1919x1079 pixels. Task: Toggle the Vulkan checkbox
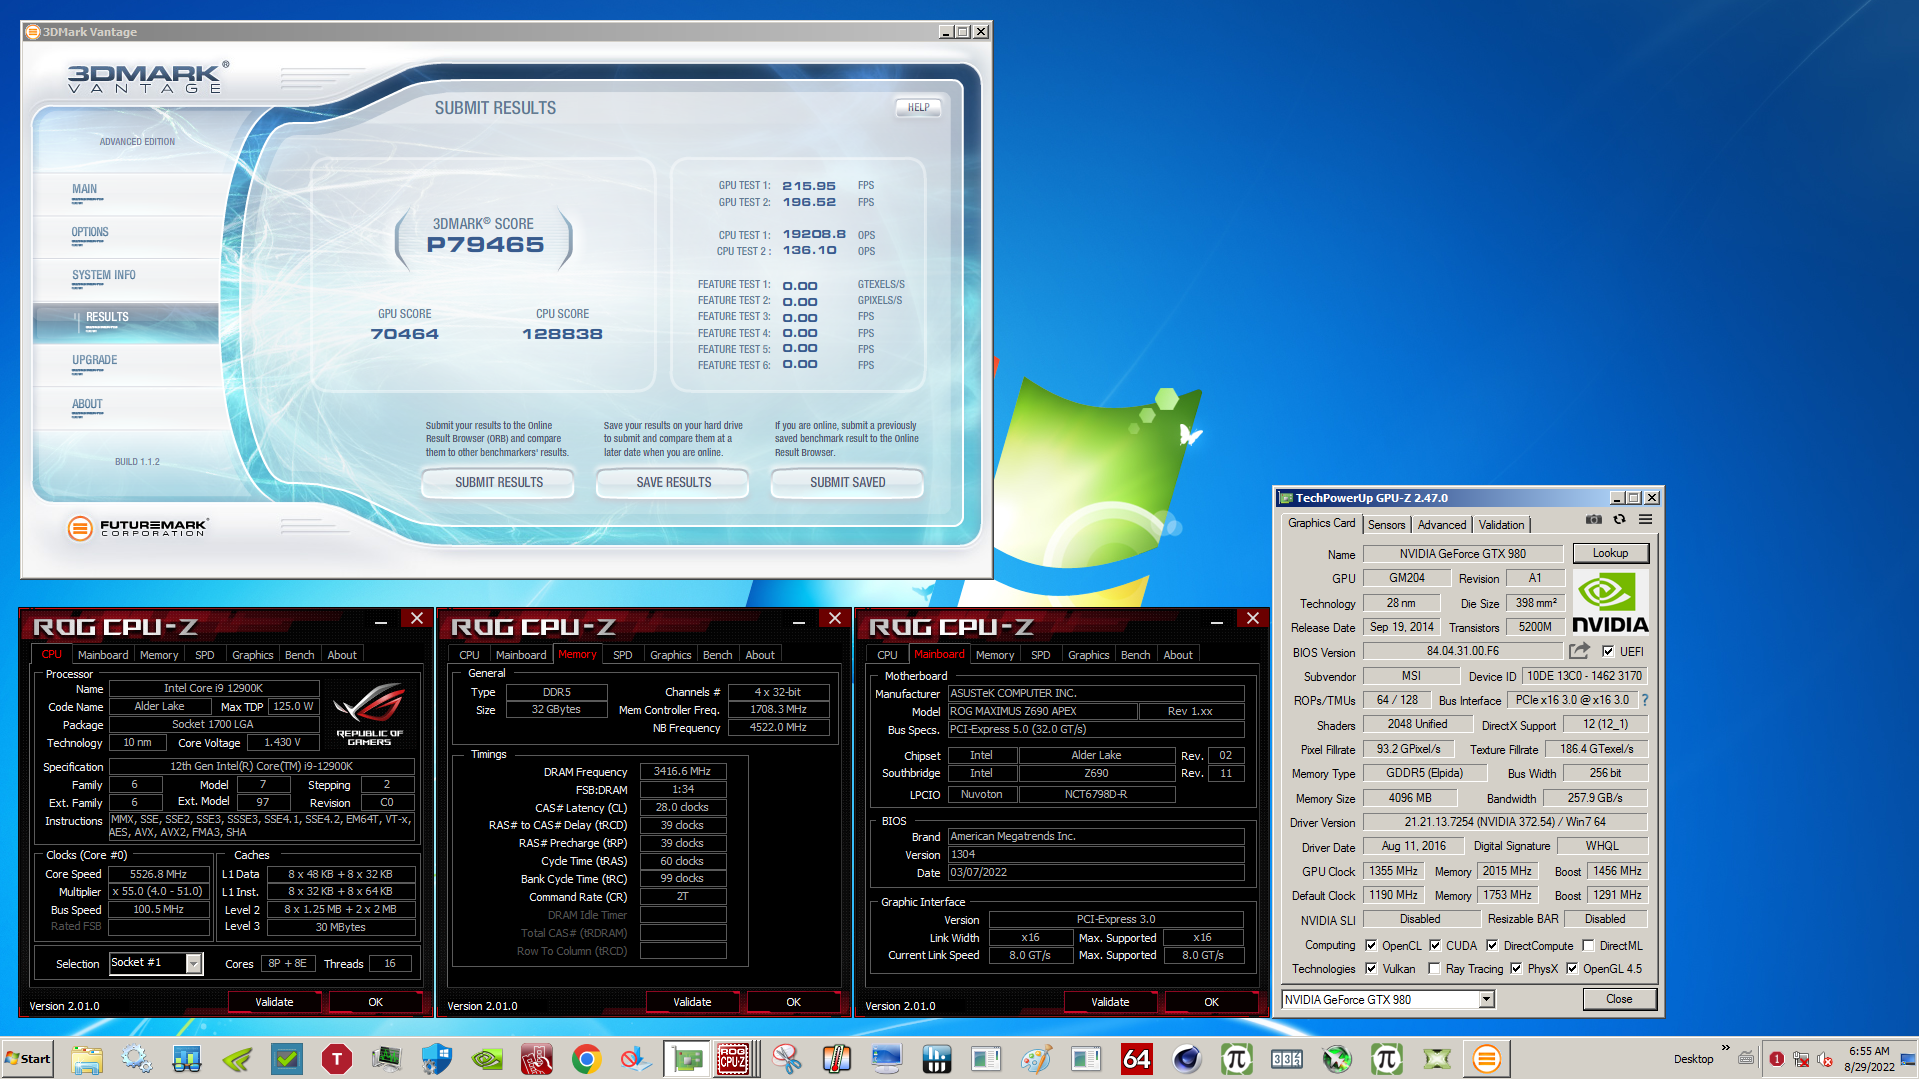[x=1371, y=968]
